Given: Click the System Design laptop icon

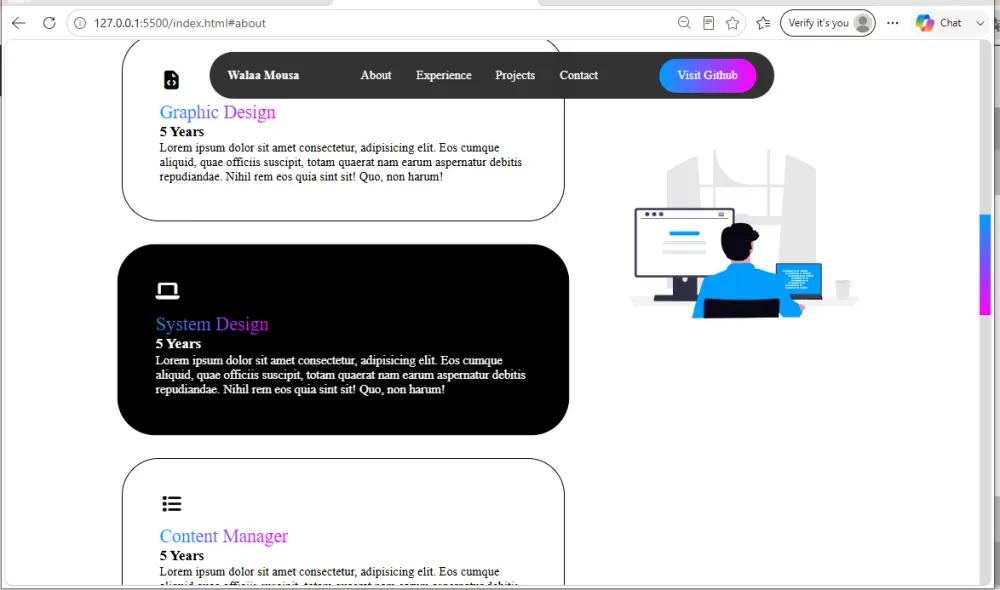Looking at the screenshot, I should 167,291.
